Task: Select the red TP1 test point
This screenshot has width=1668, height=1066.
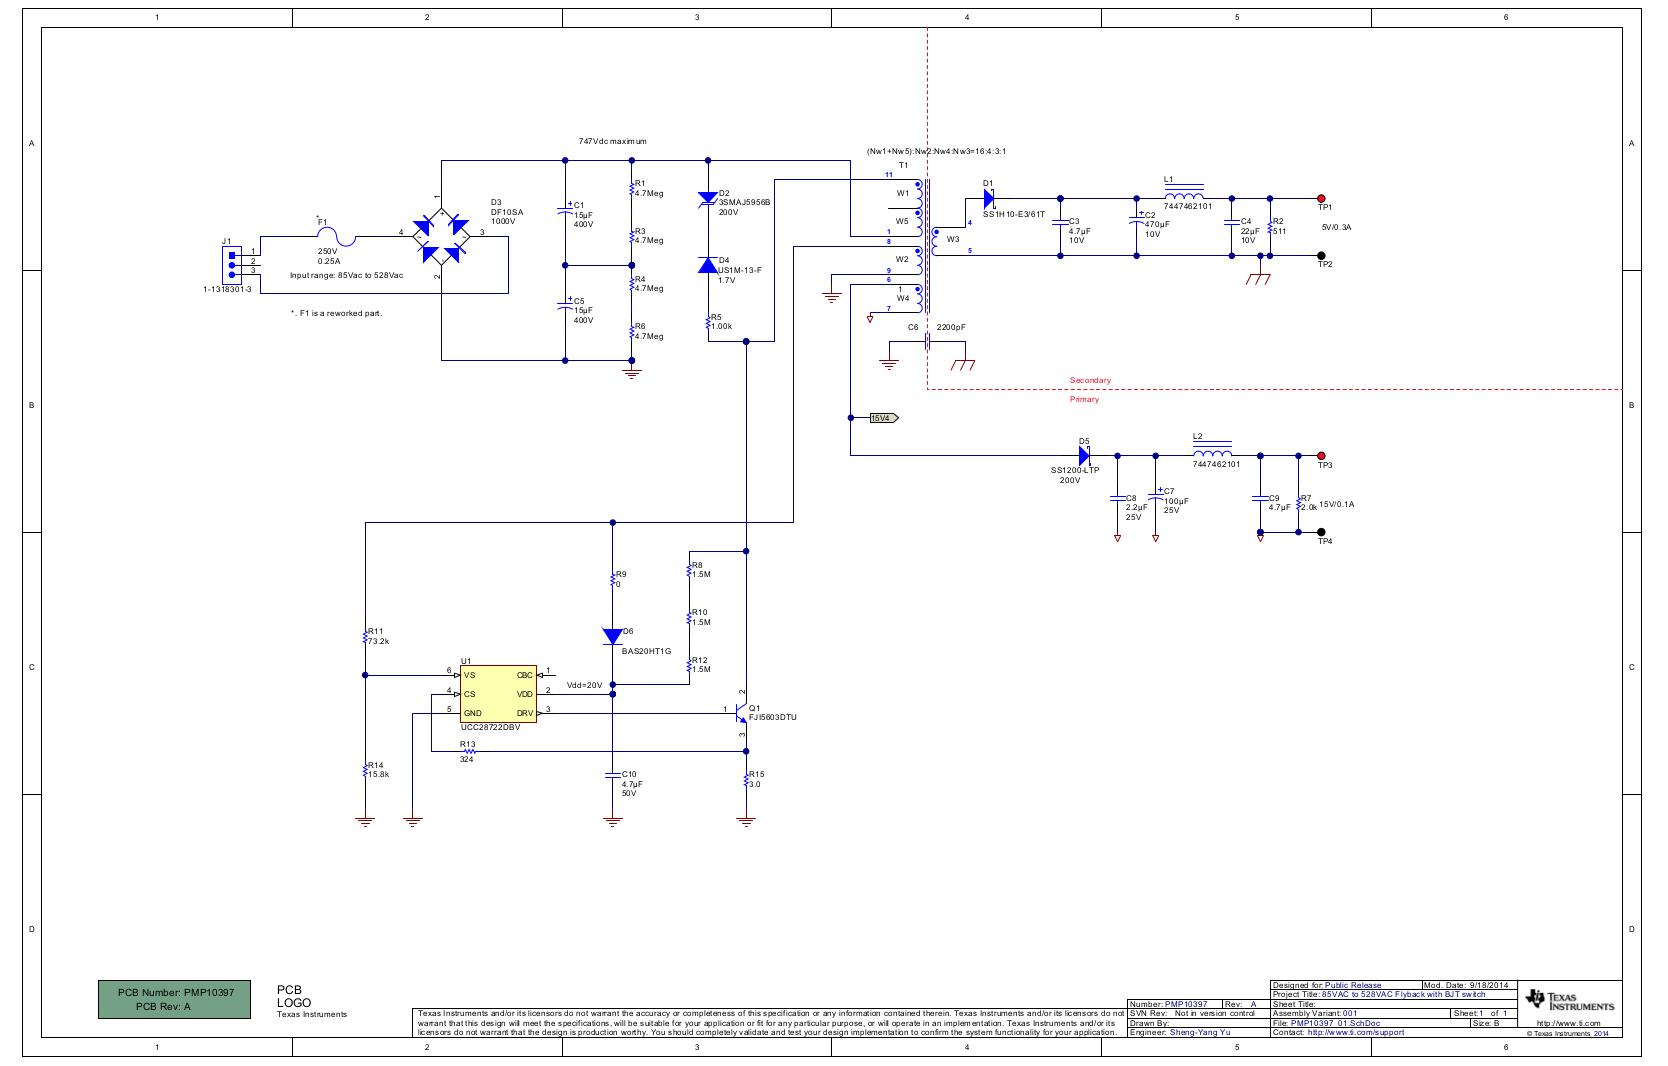Action: click(x=1321, y=199)
